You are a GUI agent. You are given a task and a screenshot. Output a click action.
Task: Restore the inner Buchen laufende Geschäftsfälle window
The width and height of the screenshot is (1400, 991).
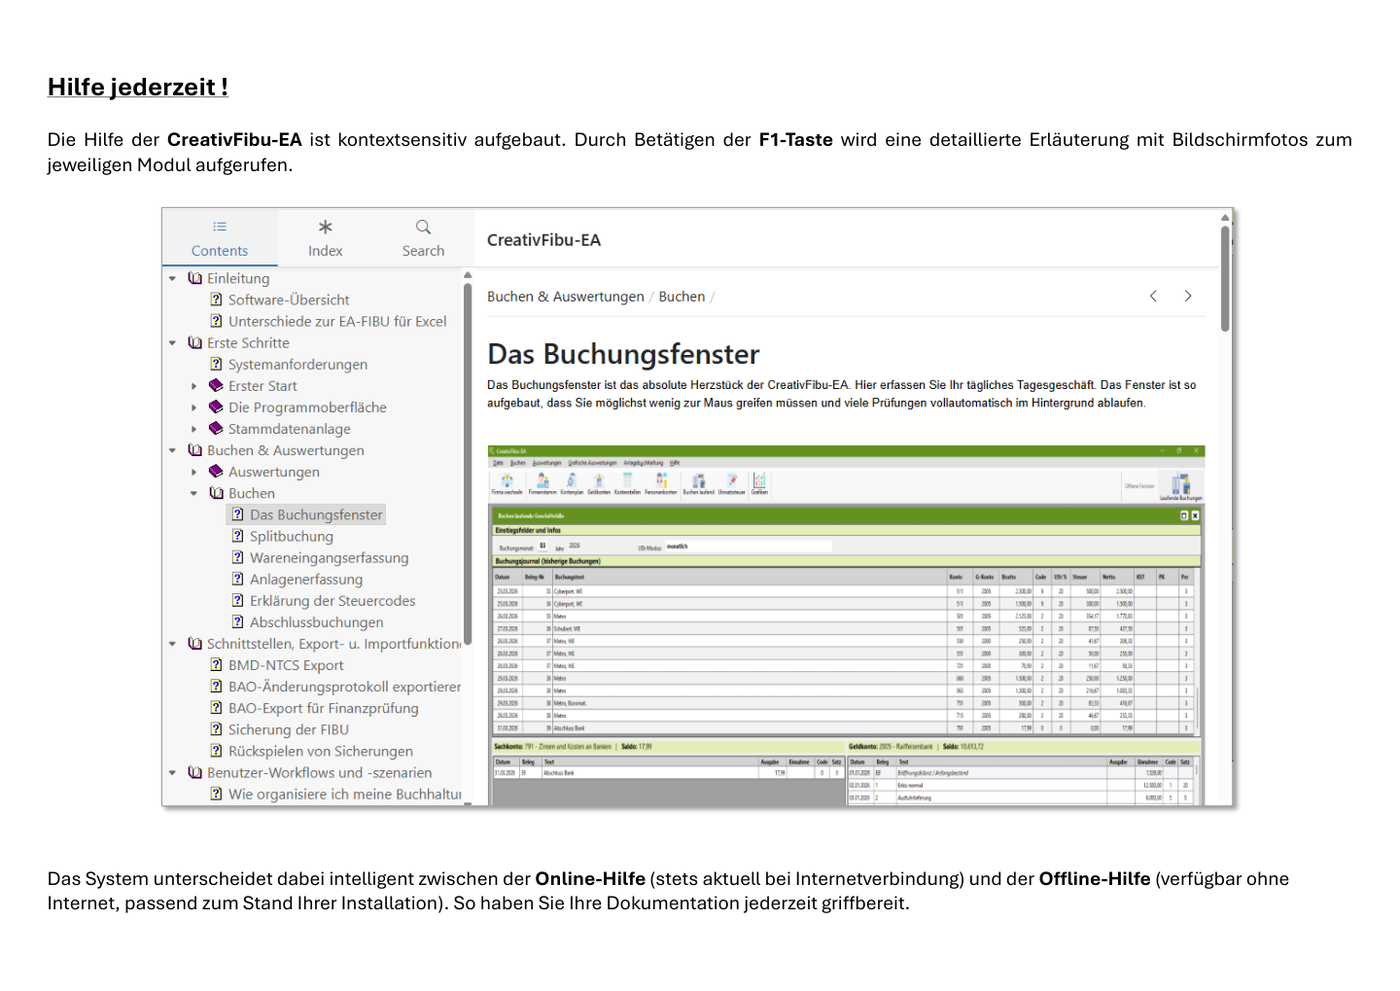point(1184,516)
